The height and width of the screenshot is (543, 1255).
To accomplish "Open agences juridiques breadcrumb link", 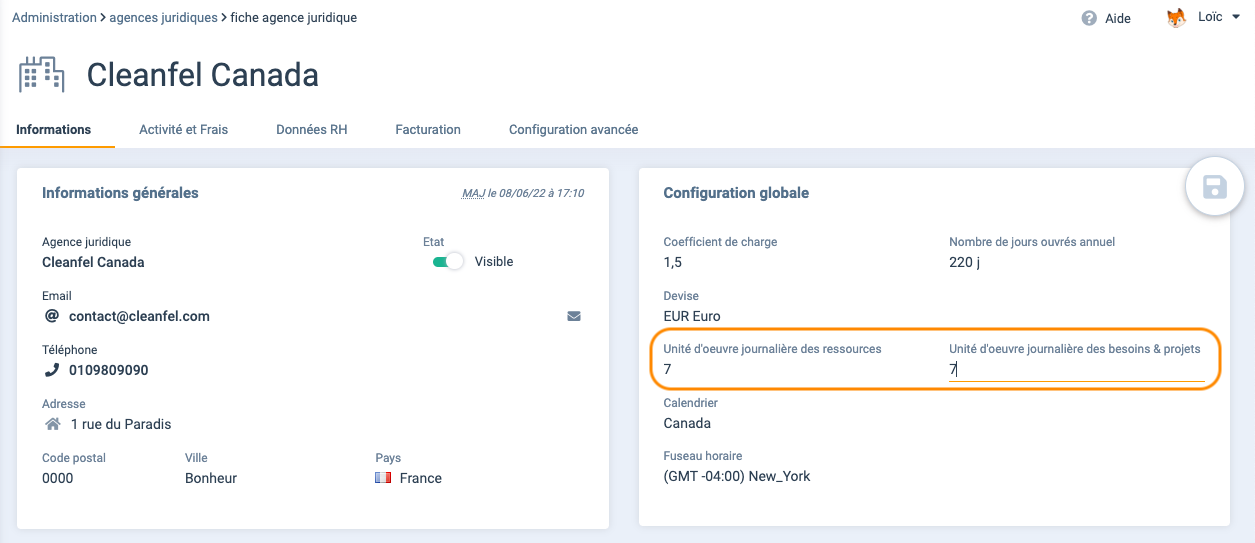I will pyautogui.click(x=163, y=18).
